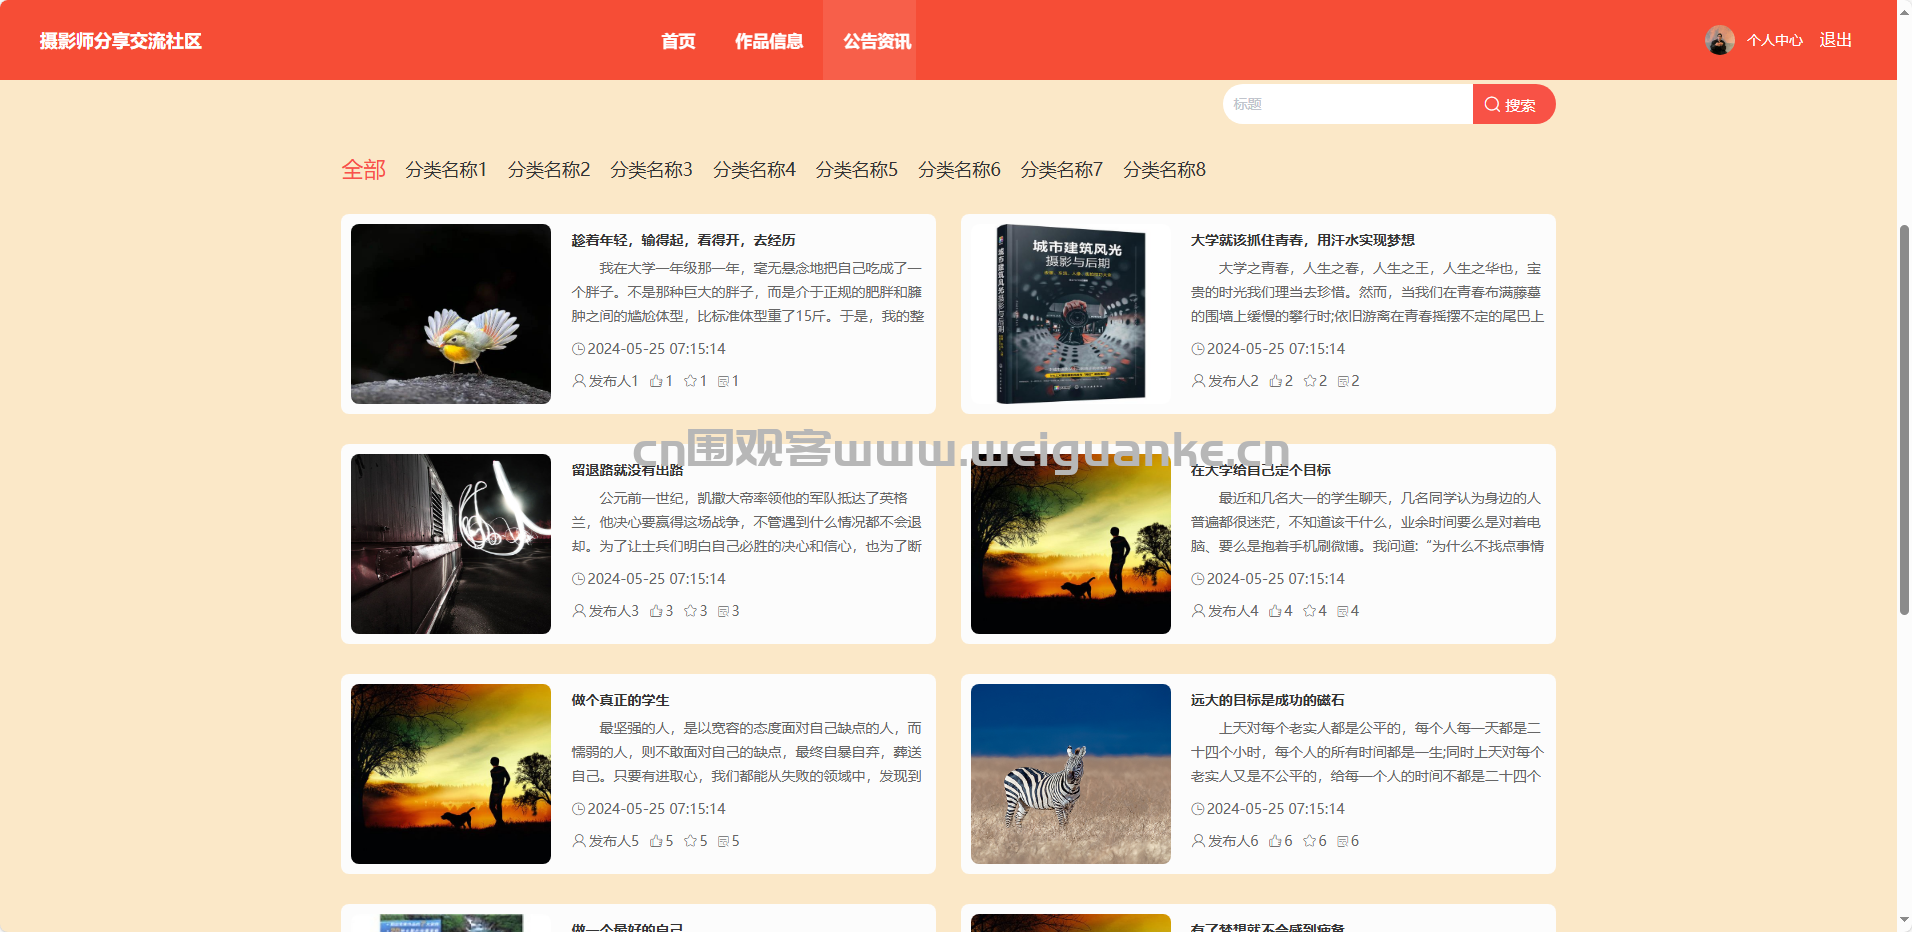
Task: Select the 全部 category filter
Action: pos(364,170)
